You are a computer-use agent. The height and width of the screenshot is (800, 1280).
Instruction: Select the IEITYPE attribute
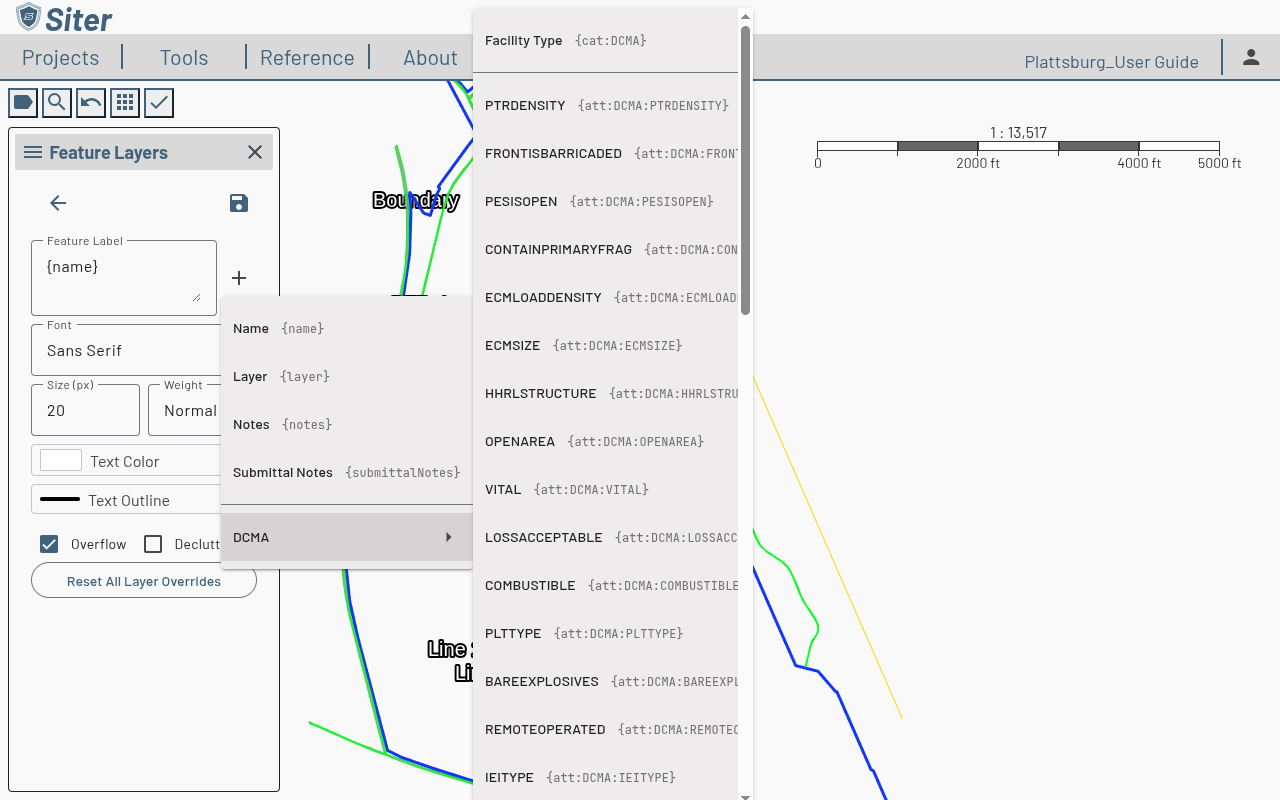coord(605,777)
